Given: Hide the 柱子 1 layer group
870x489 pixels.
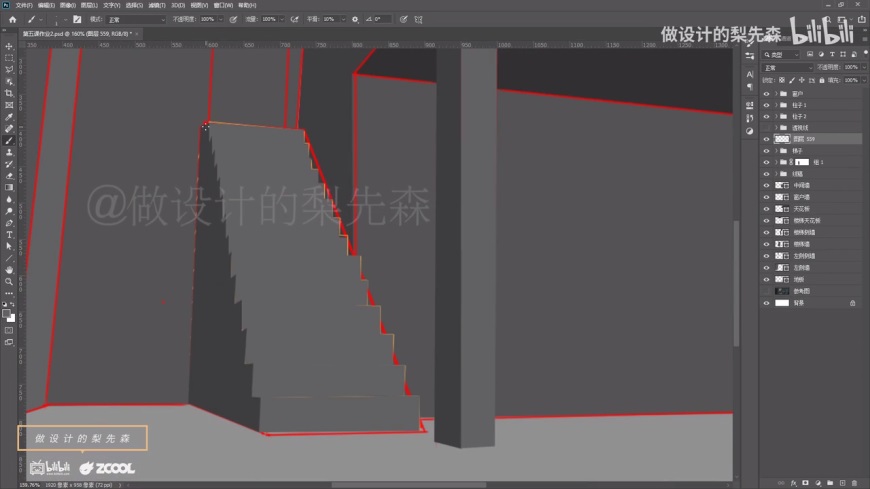Looking at the screenshot, I should (766, 105).
